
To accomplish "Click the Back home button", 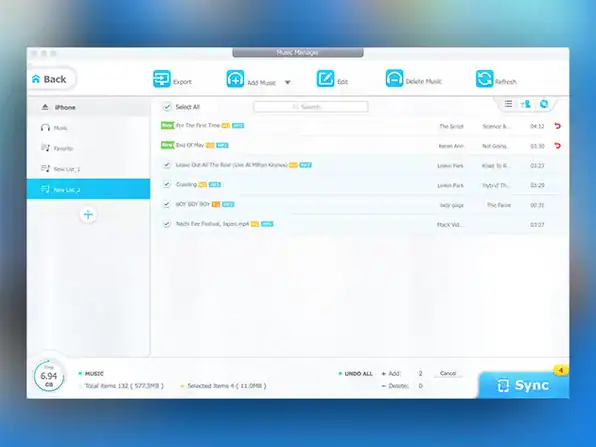I will tap(51, 79).
